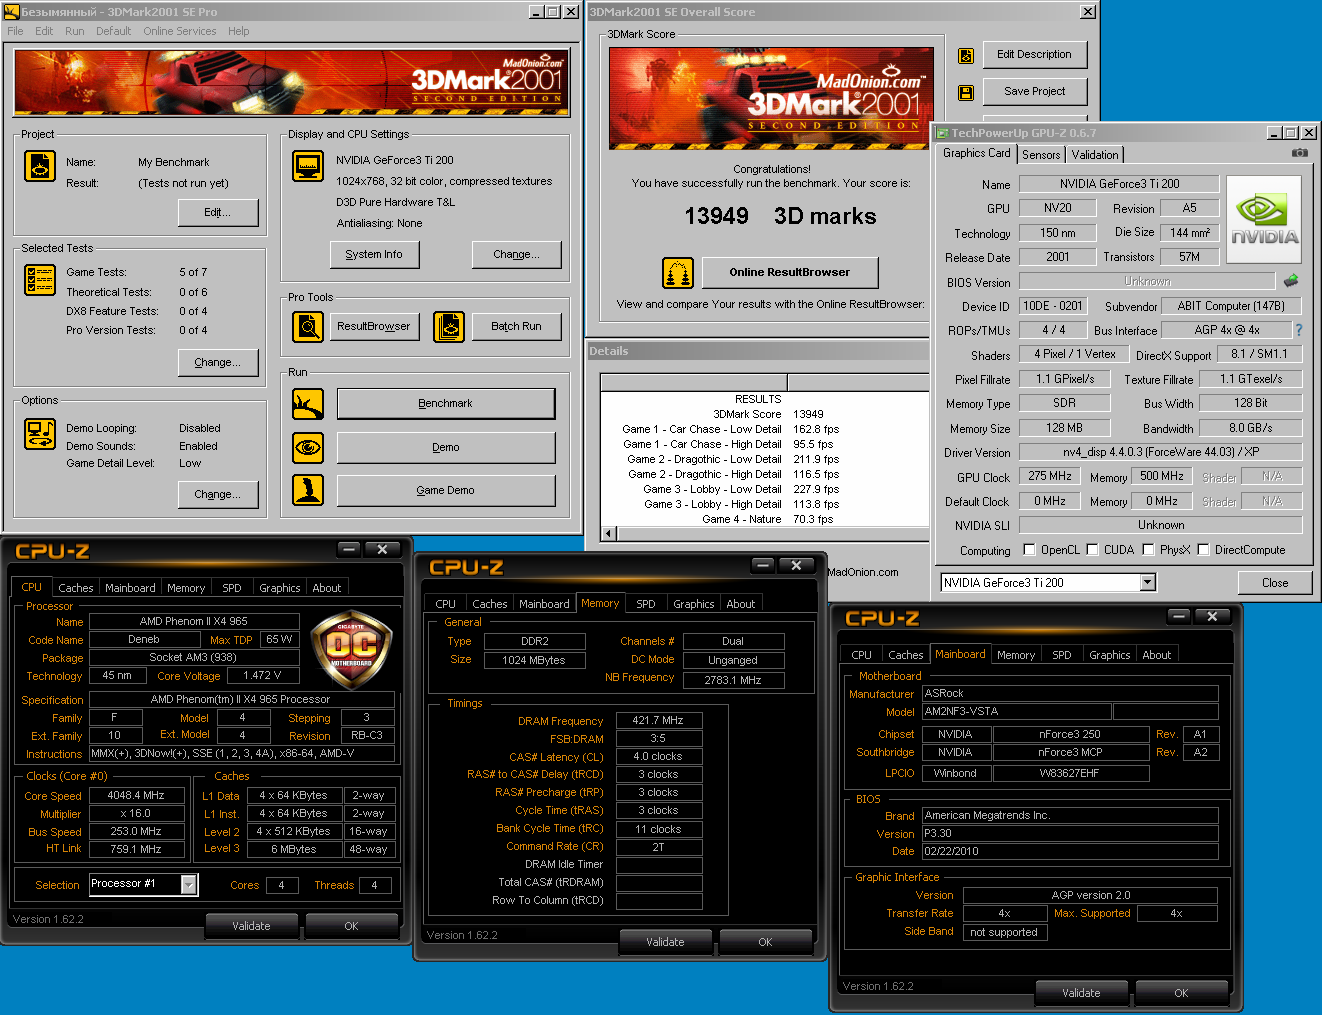Click the Game 4 - Nature result row
This screenshot has width=1322, height=1015.
point(767,520)
